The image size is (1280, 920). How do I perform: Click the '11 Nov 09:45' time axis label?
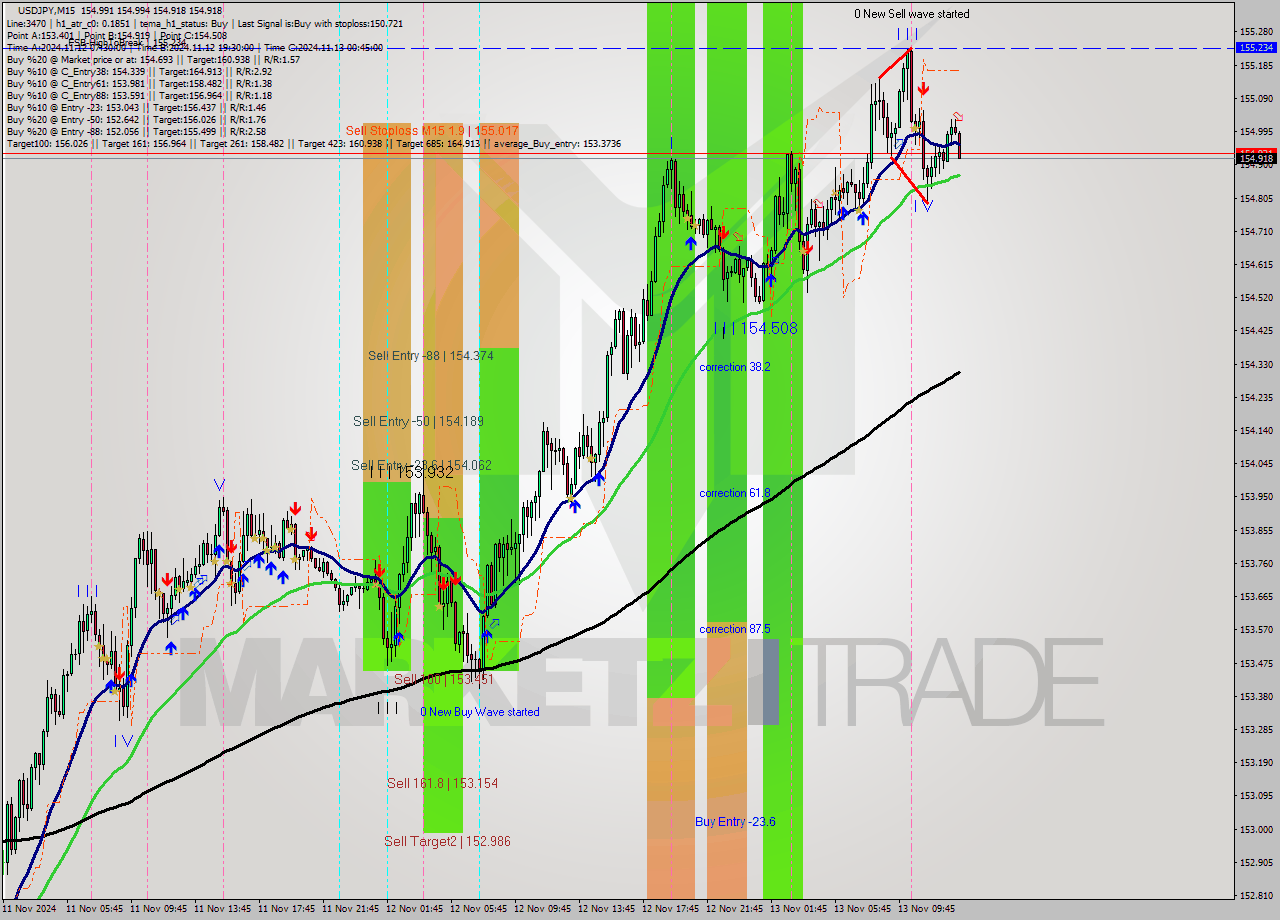pos(159,909)
